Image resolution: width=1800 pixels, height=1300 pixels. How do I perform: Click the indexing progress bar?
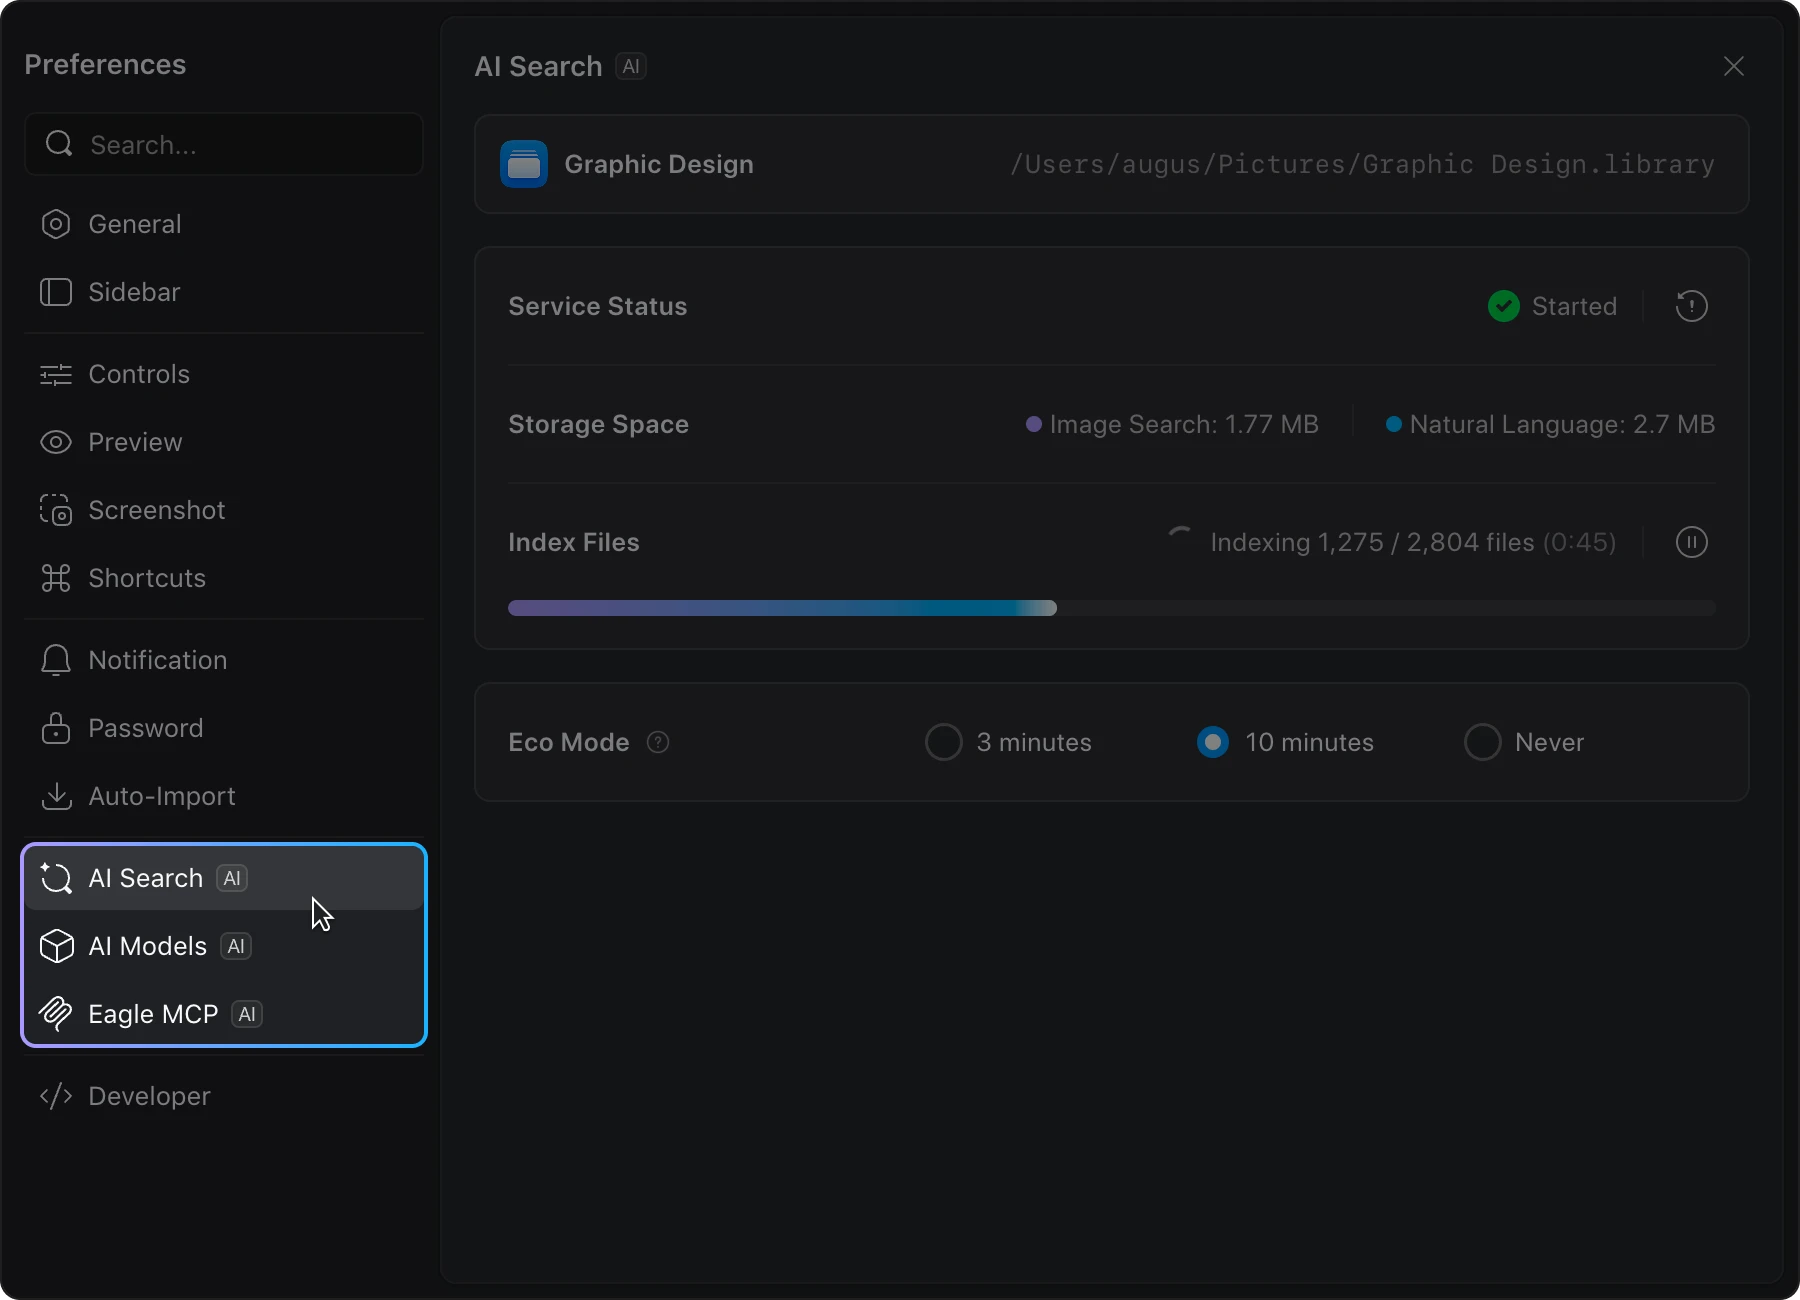[x=1111, y=608]
